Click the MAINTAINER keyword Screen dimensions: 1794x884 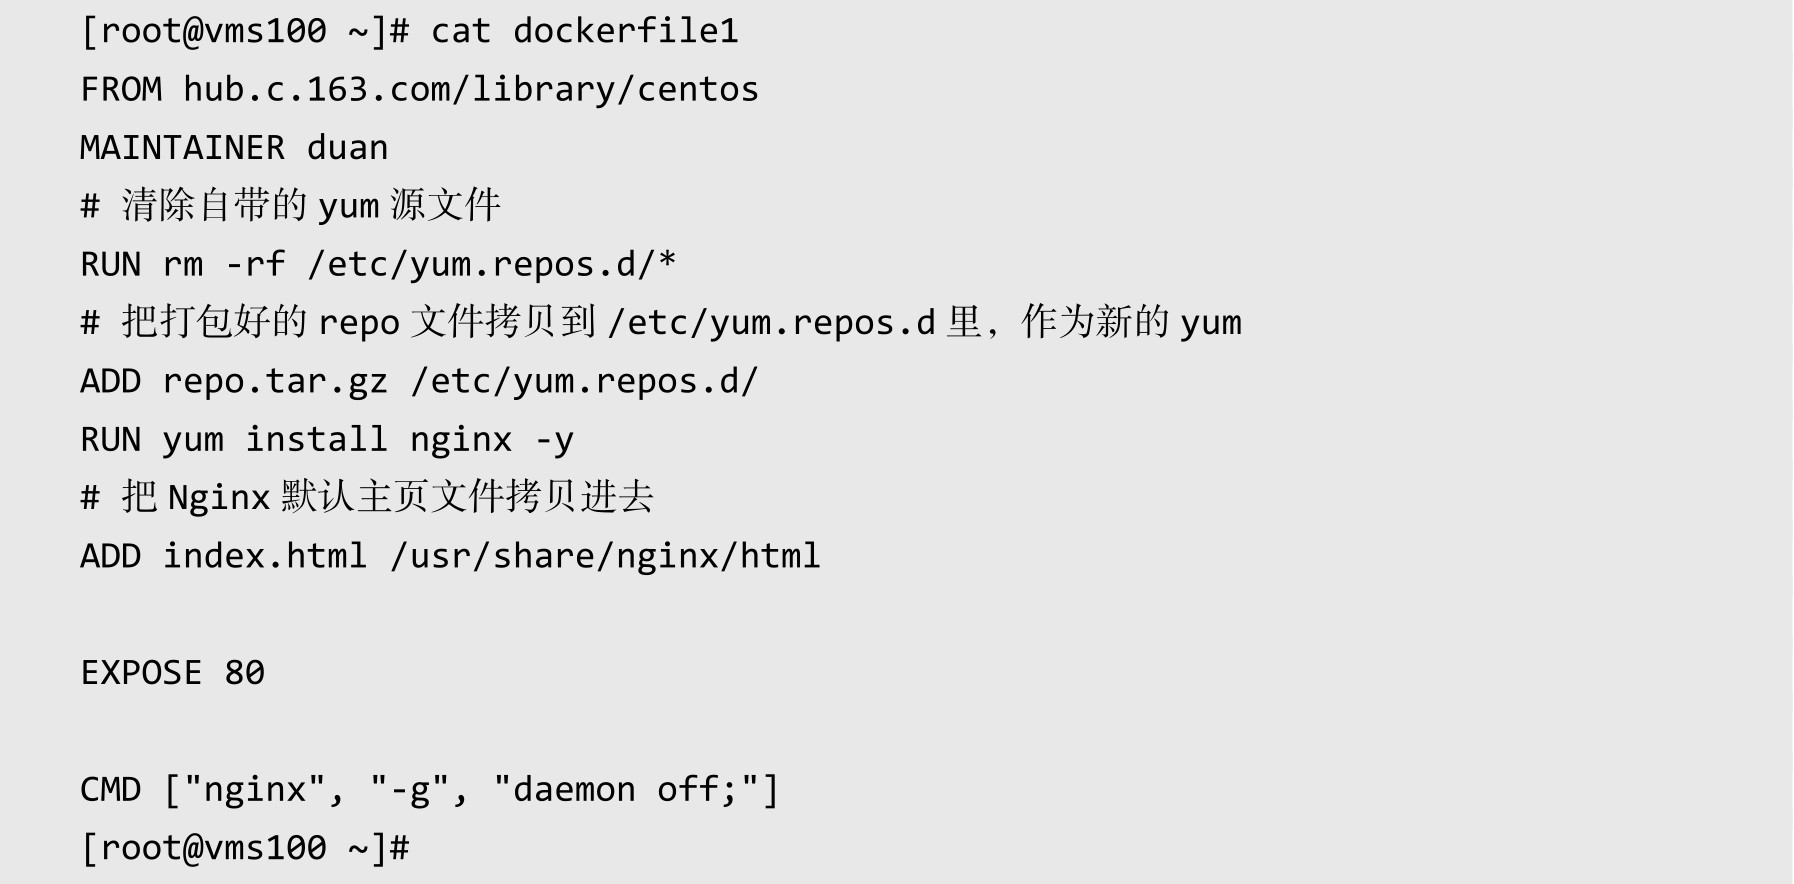click(x=182, y=148)
